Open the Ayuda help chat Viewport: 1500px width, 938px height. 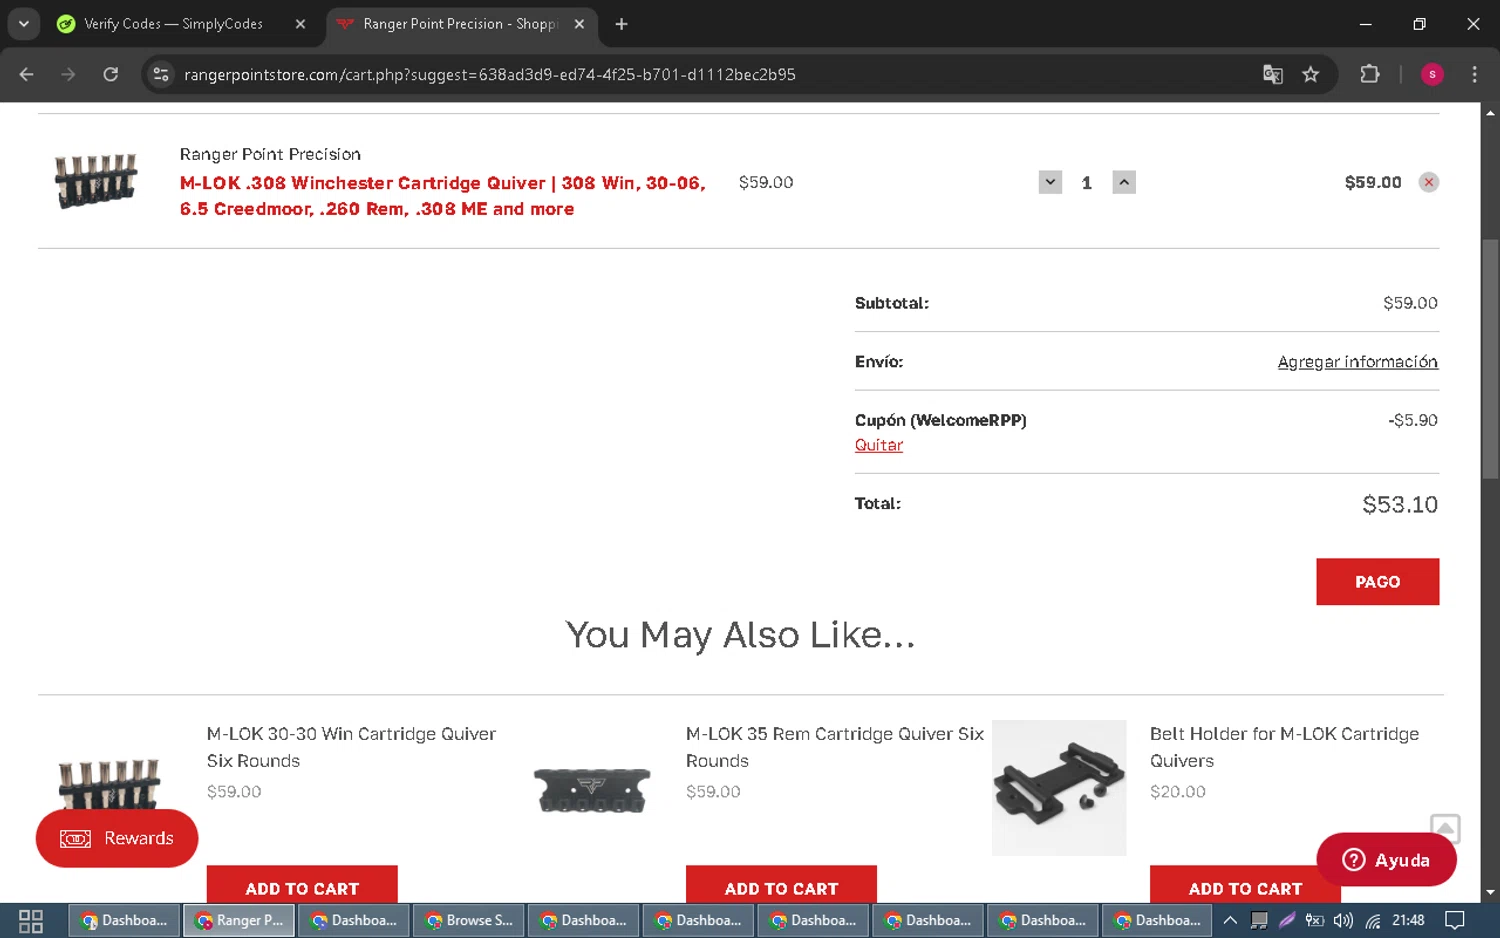tap(1386, 860)
